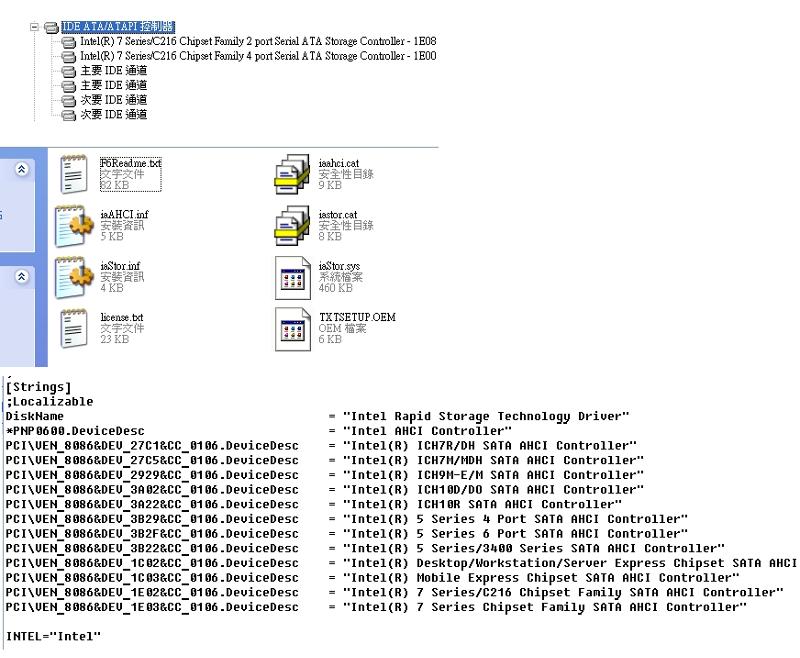Click the INTEL="Intel" line
800x658 pixels.
click(x=53, y=637)
